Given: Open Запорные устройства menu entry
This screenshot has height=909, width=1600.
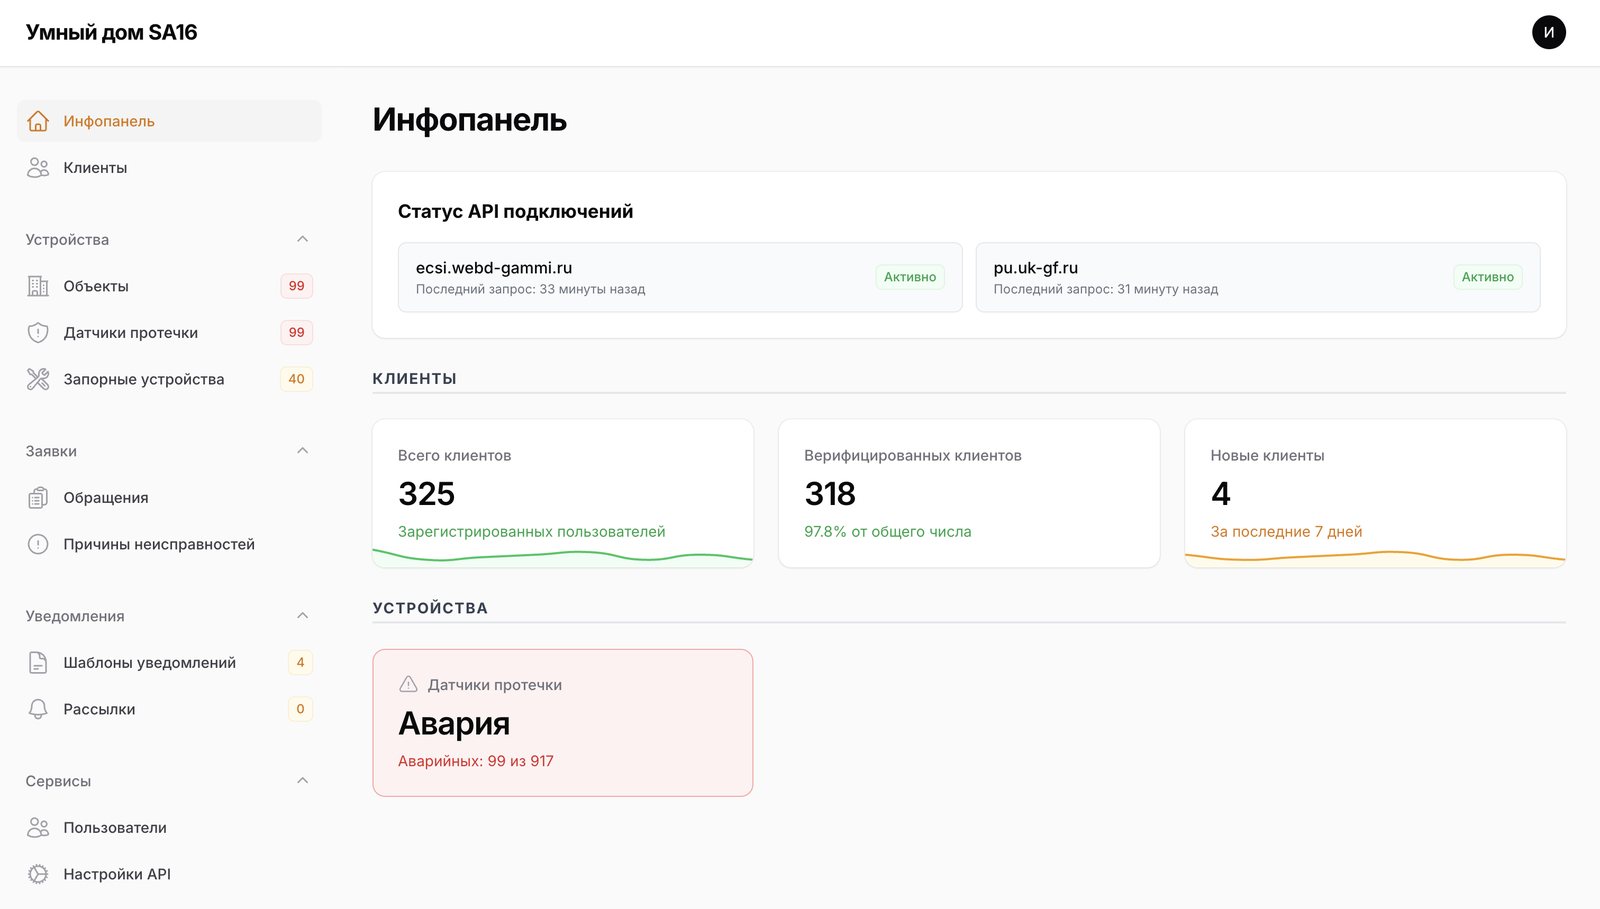Looking at the screenshot, I should [x=169, y=379].
